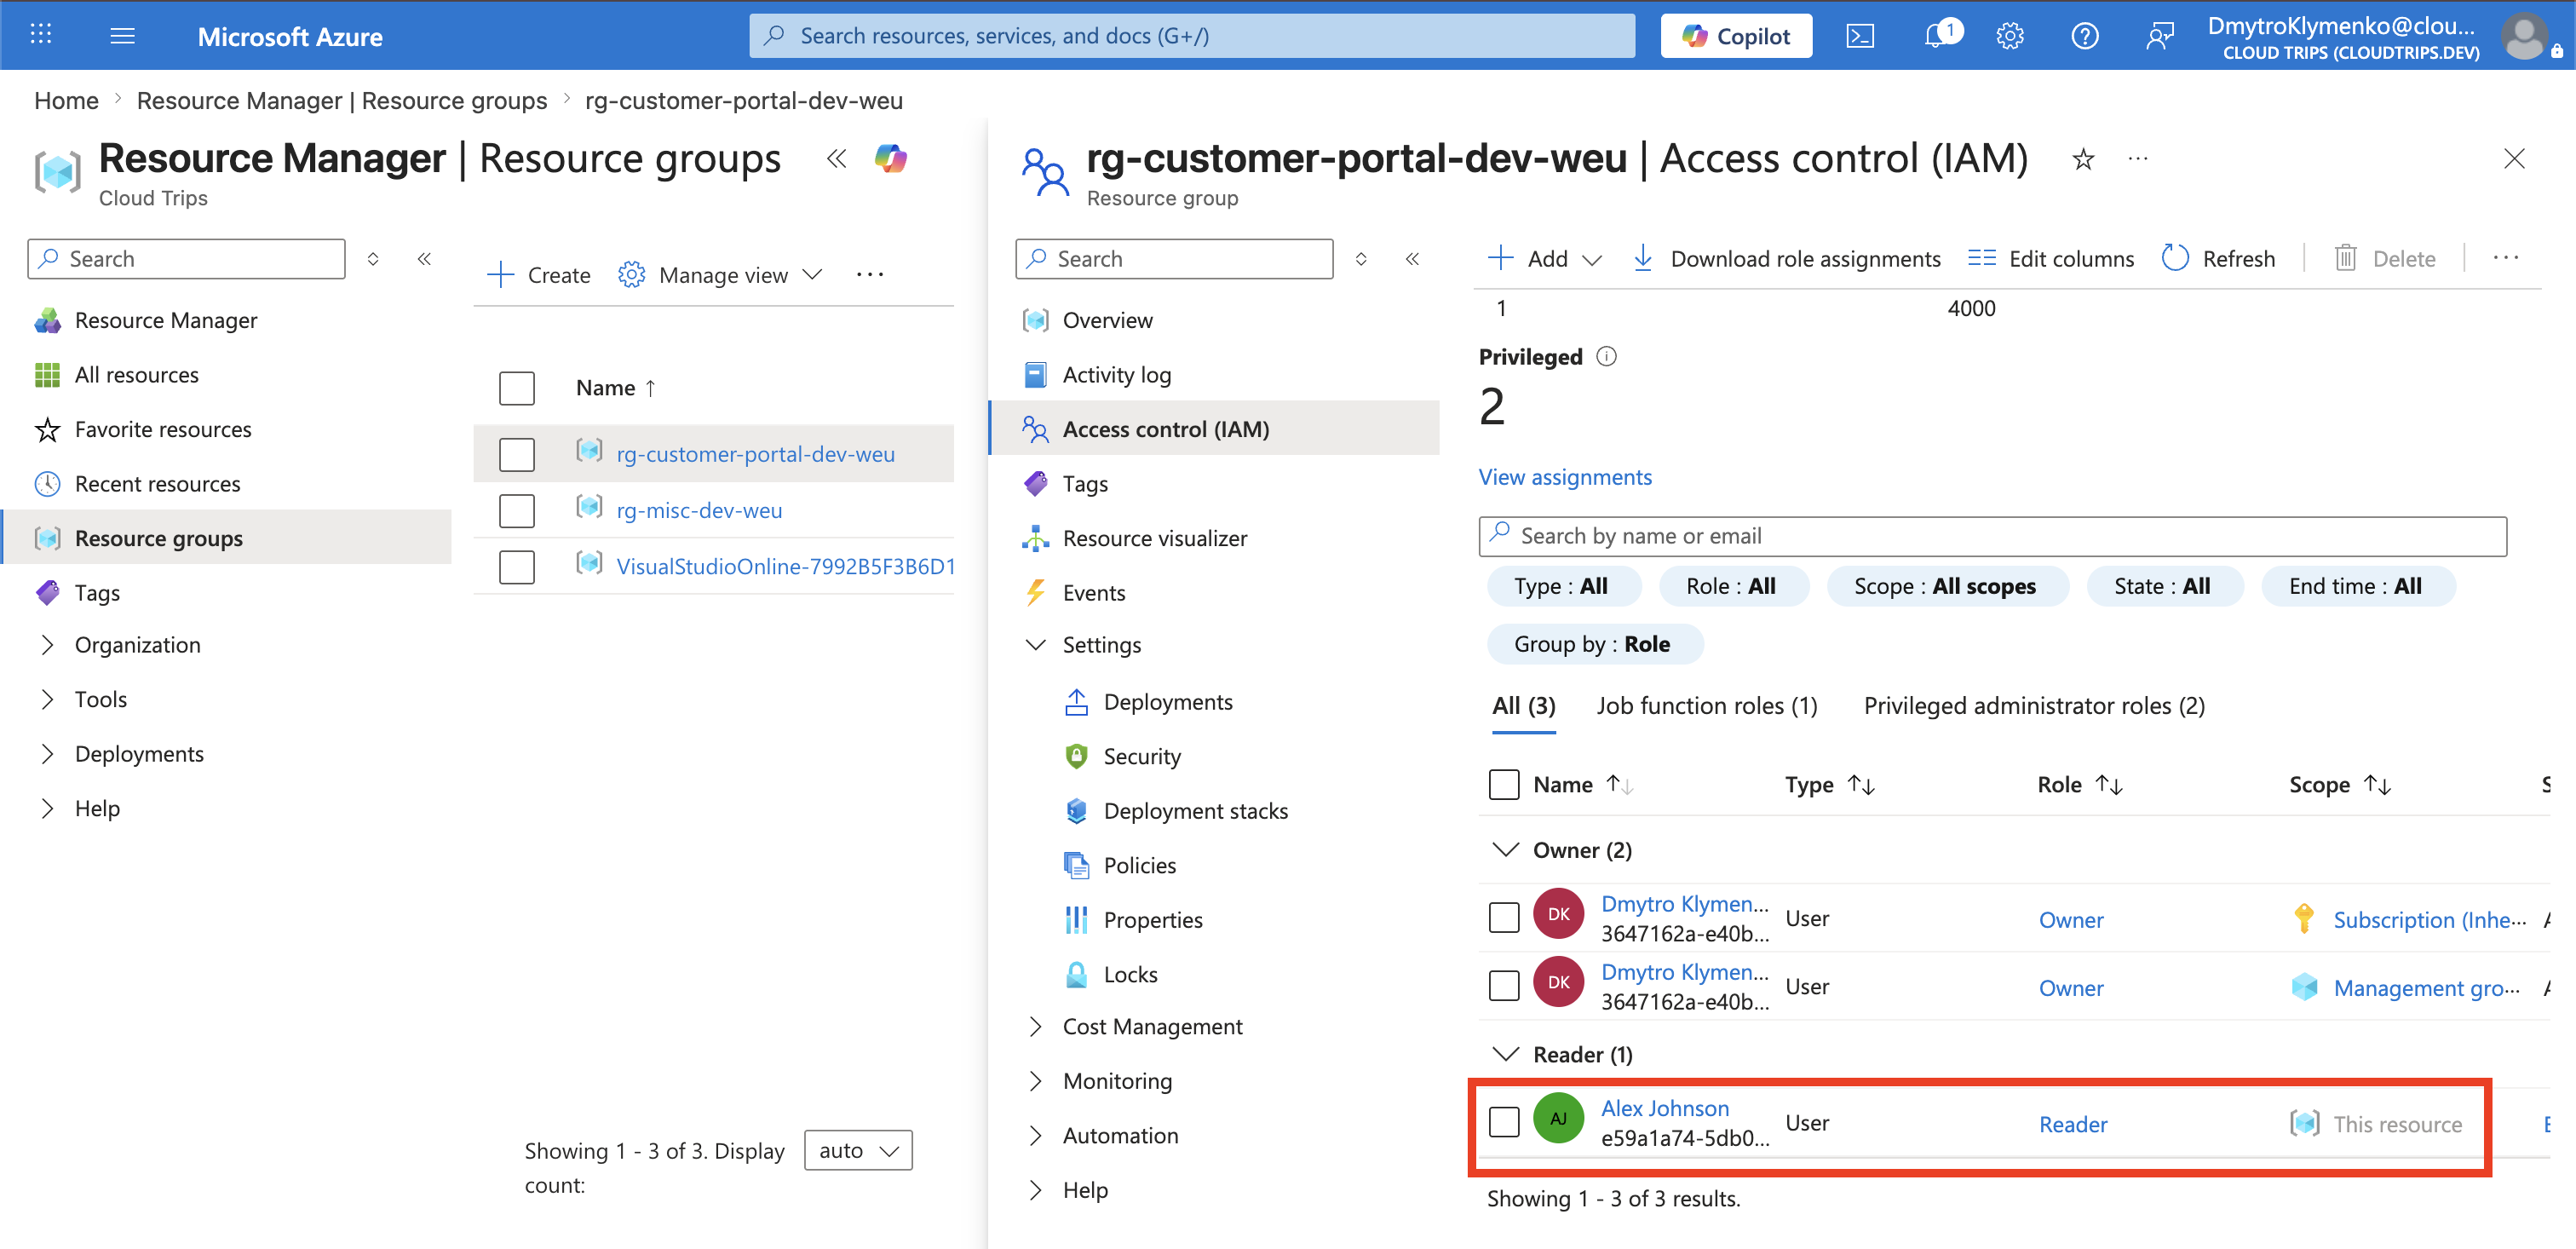Open Properties under Settings
The image size is (2576, 1249).
(1152, 919)
